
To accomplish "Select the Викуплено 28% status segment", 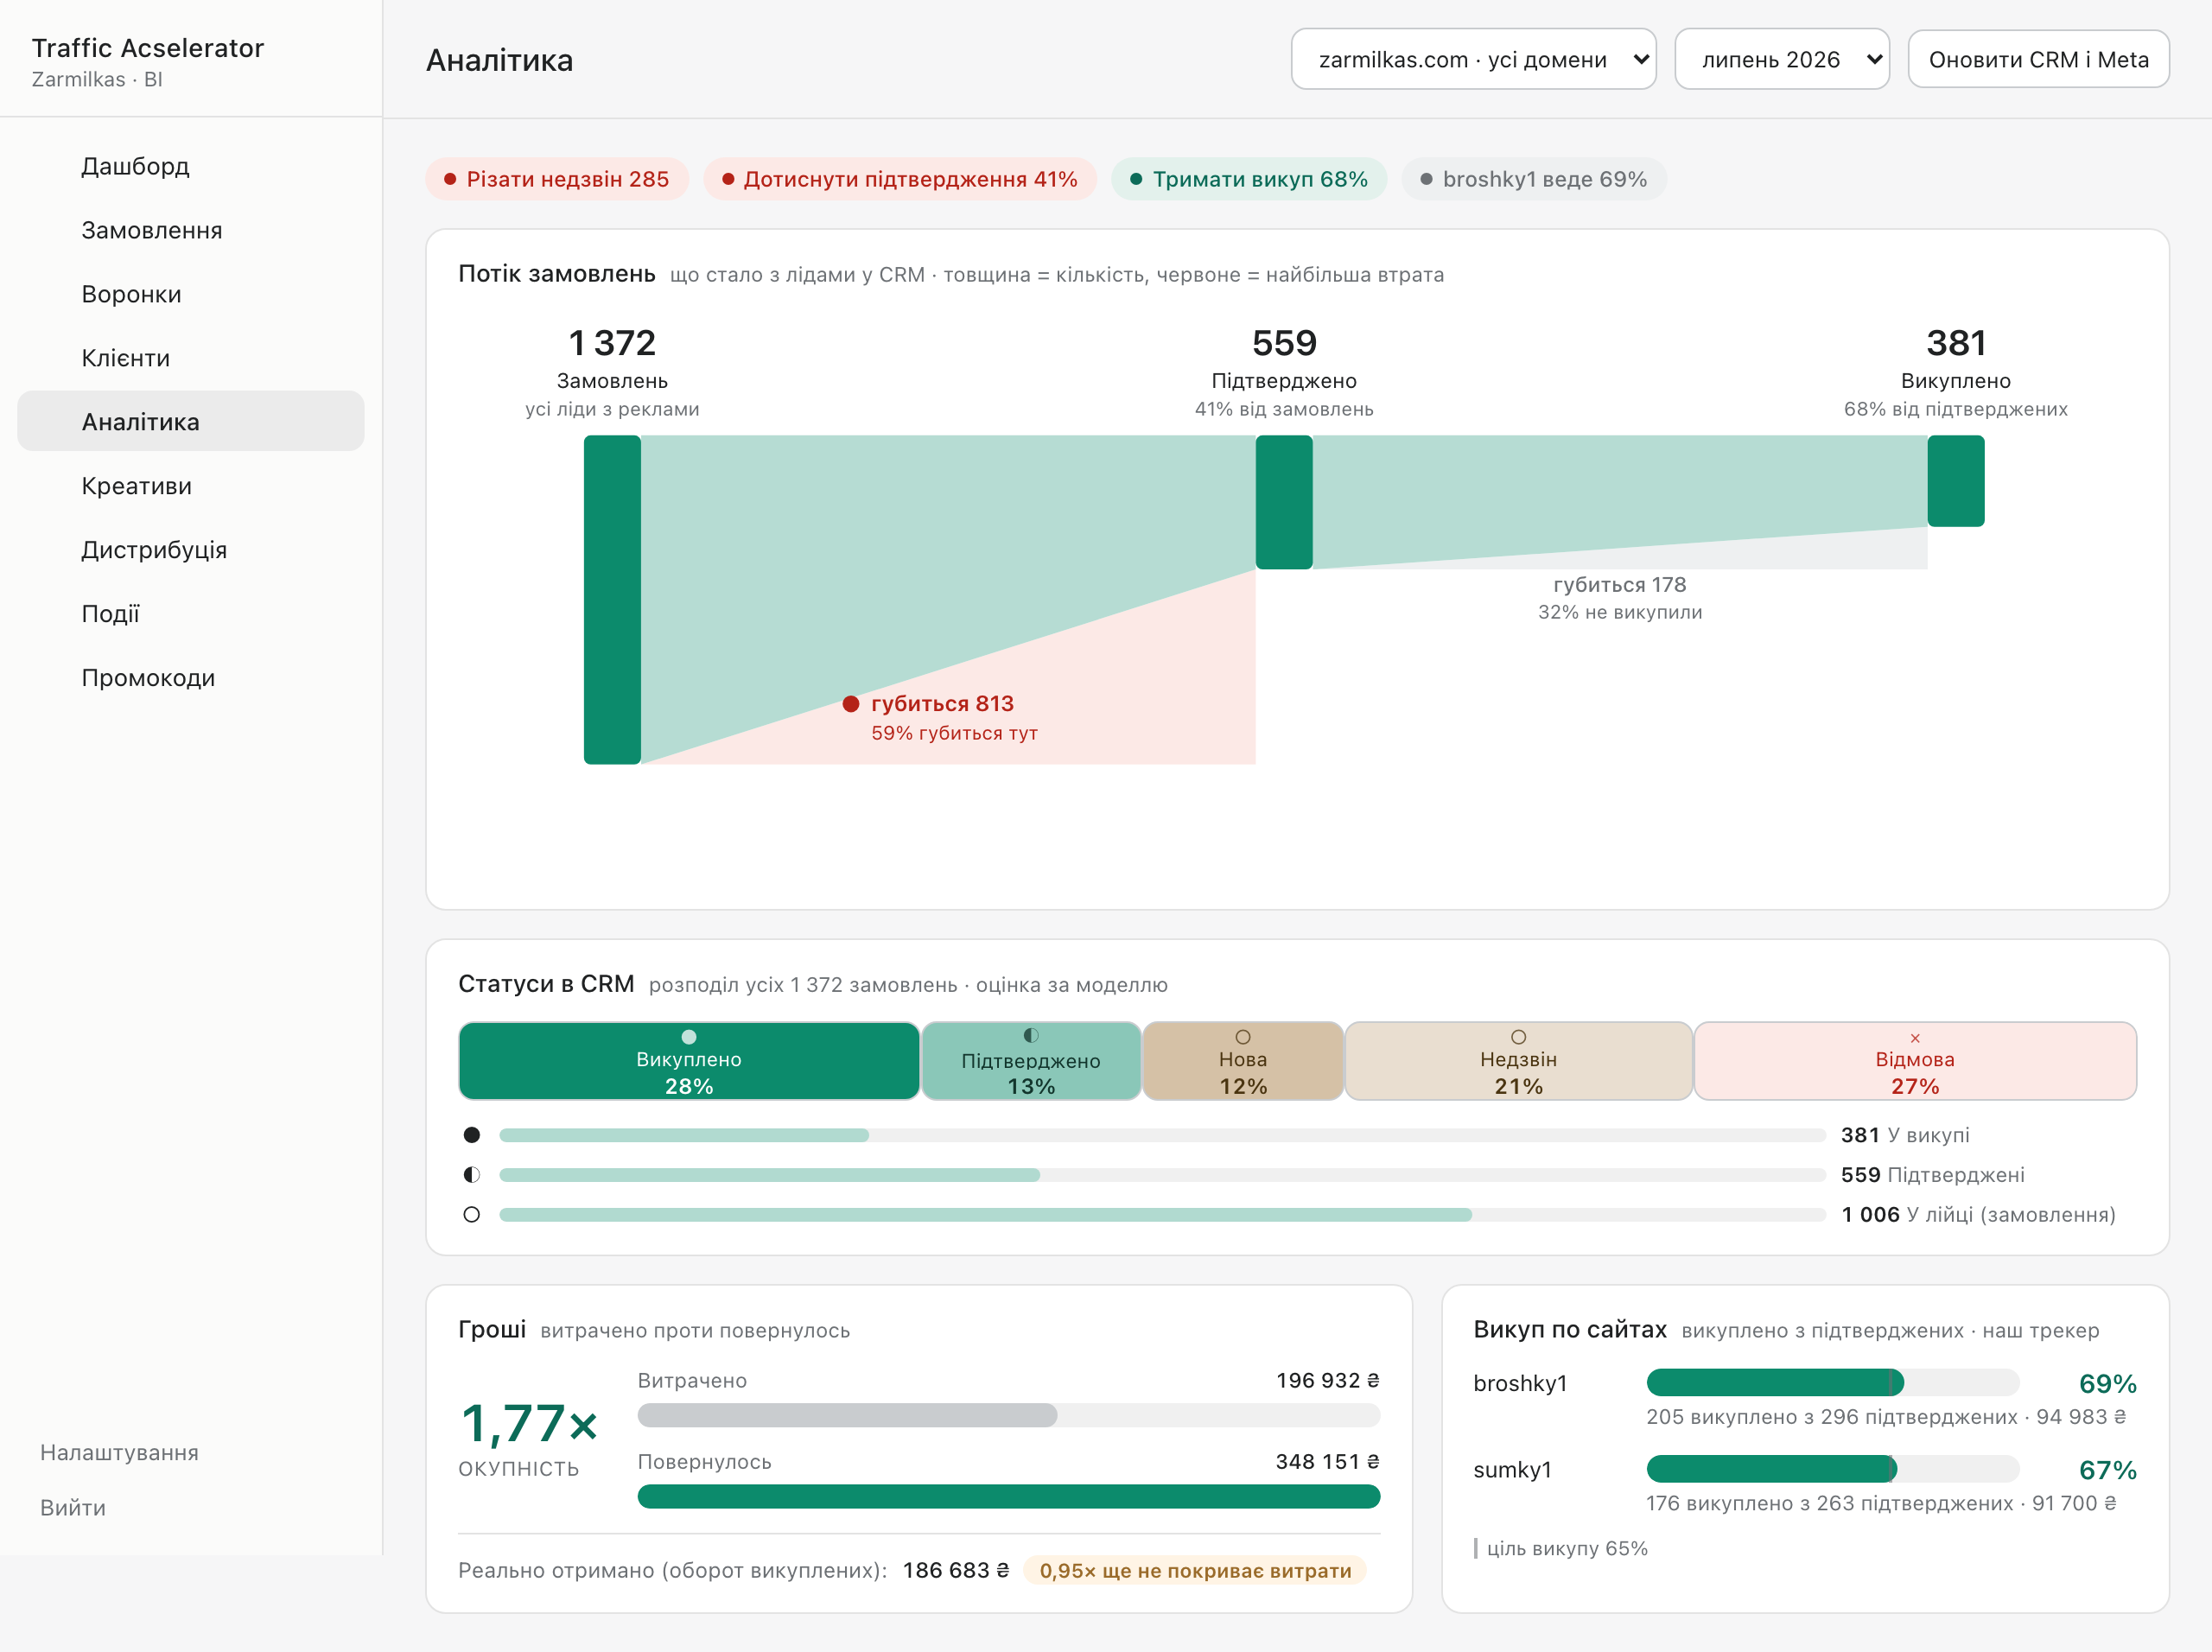I will click(689, 1061).
